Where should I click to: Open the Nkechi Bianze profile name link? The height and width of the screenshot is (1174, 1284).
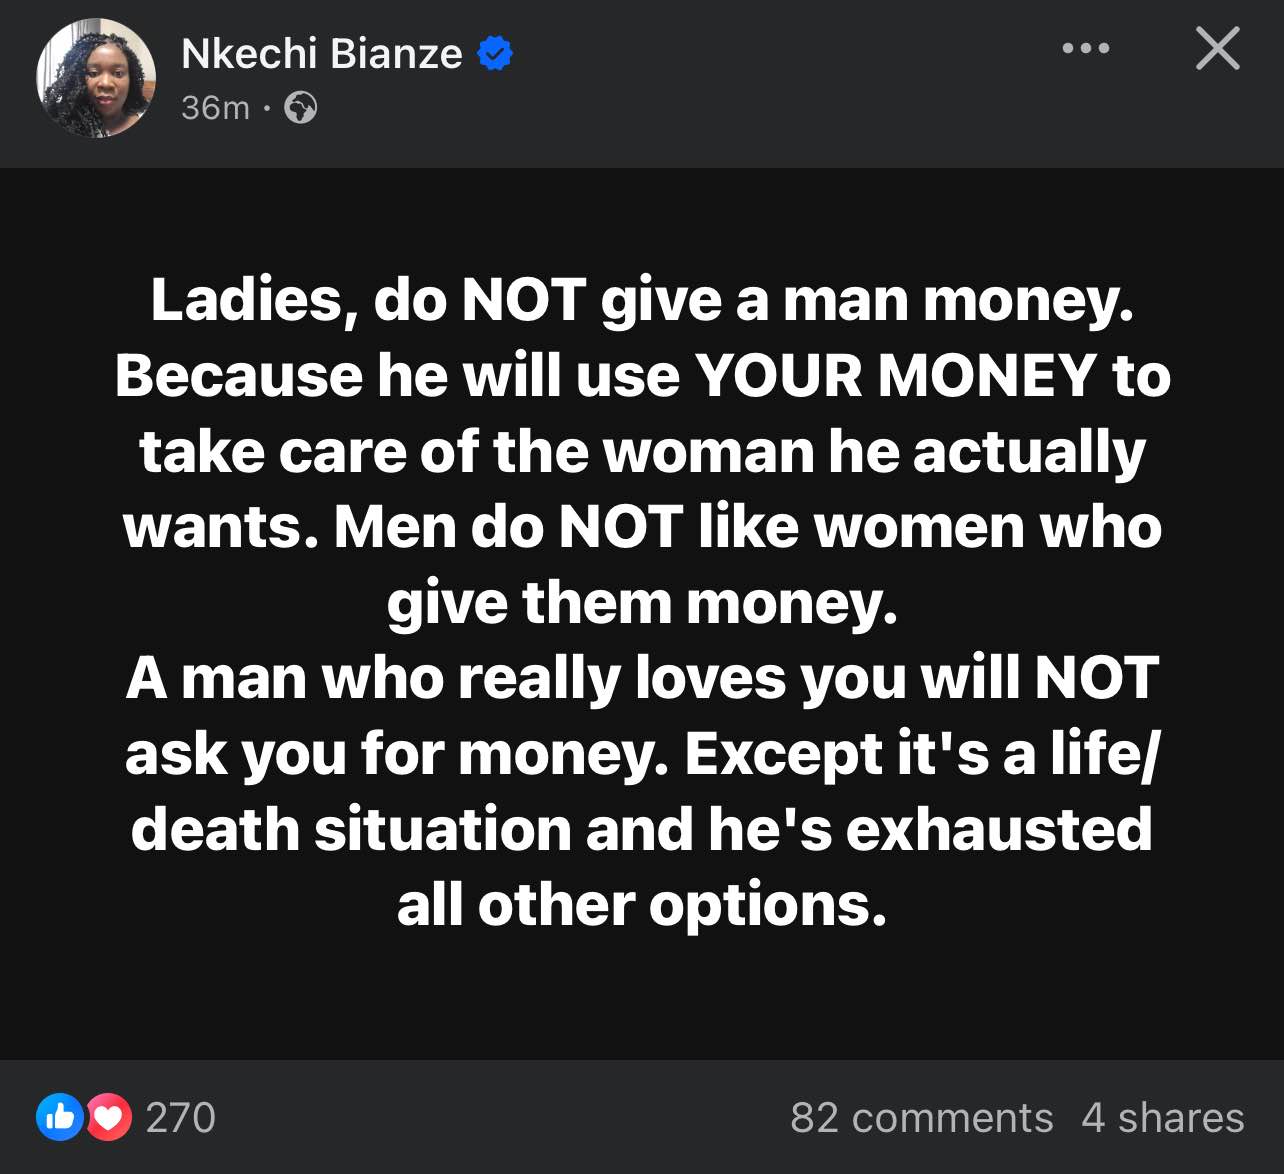(322, 53)
